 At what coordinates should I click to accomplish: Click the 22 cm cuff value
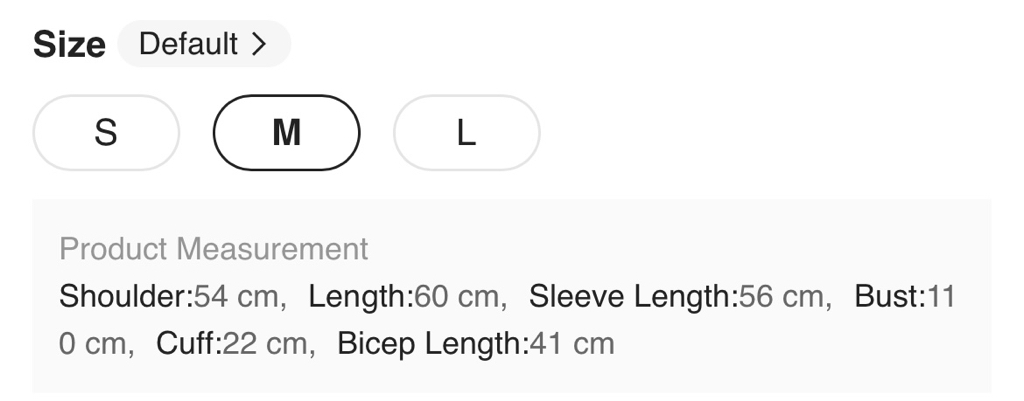264,344
